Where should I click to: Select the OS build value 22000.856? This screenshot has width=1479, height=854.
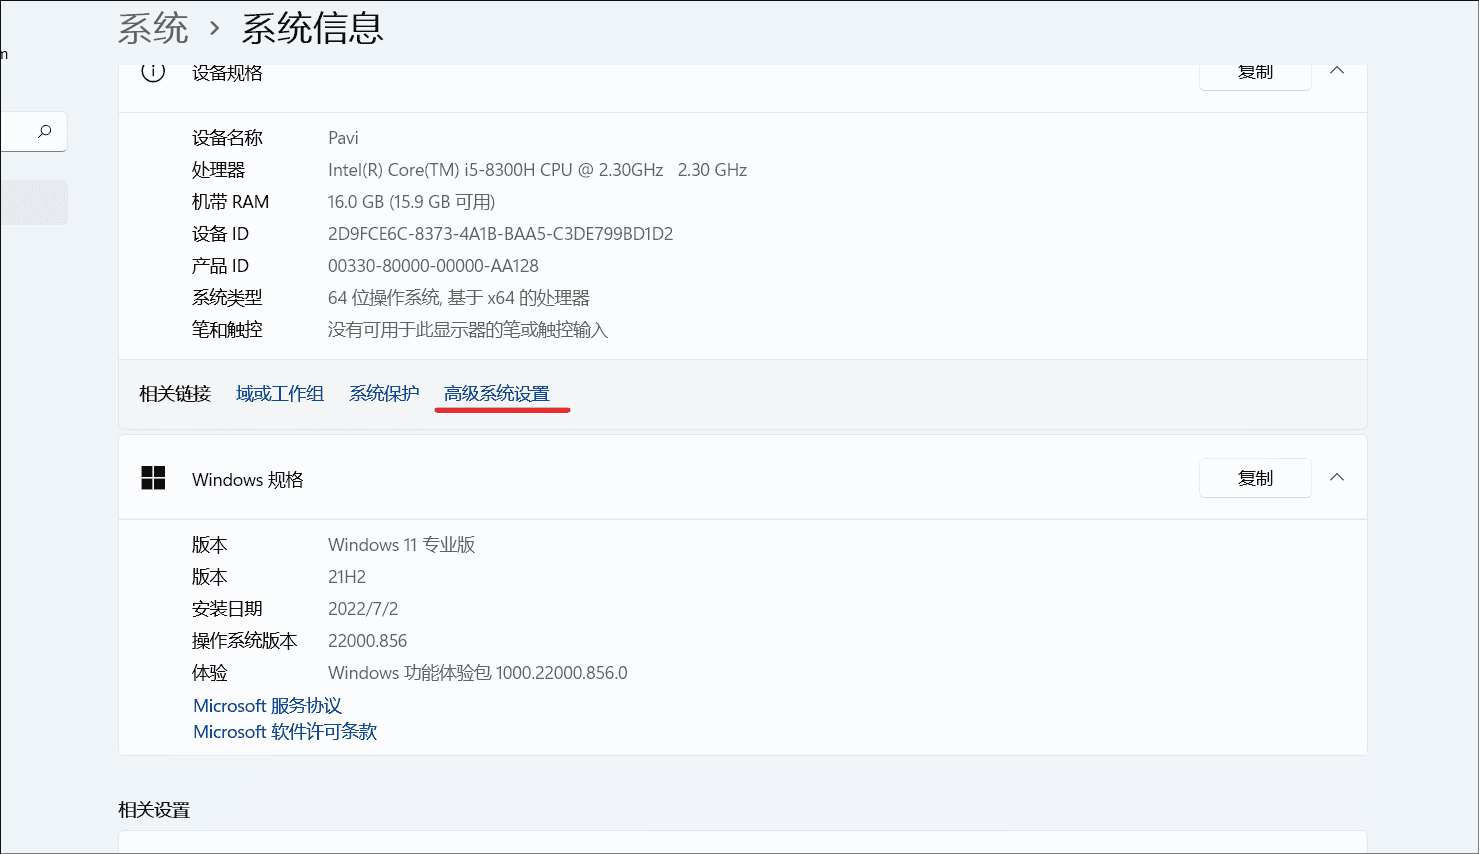pyautogui.click(x=367, y=641)
